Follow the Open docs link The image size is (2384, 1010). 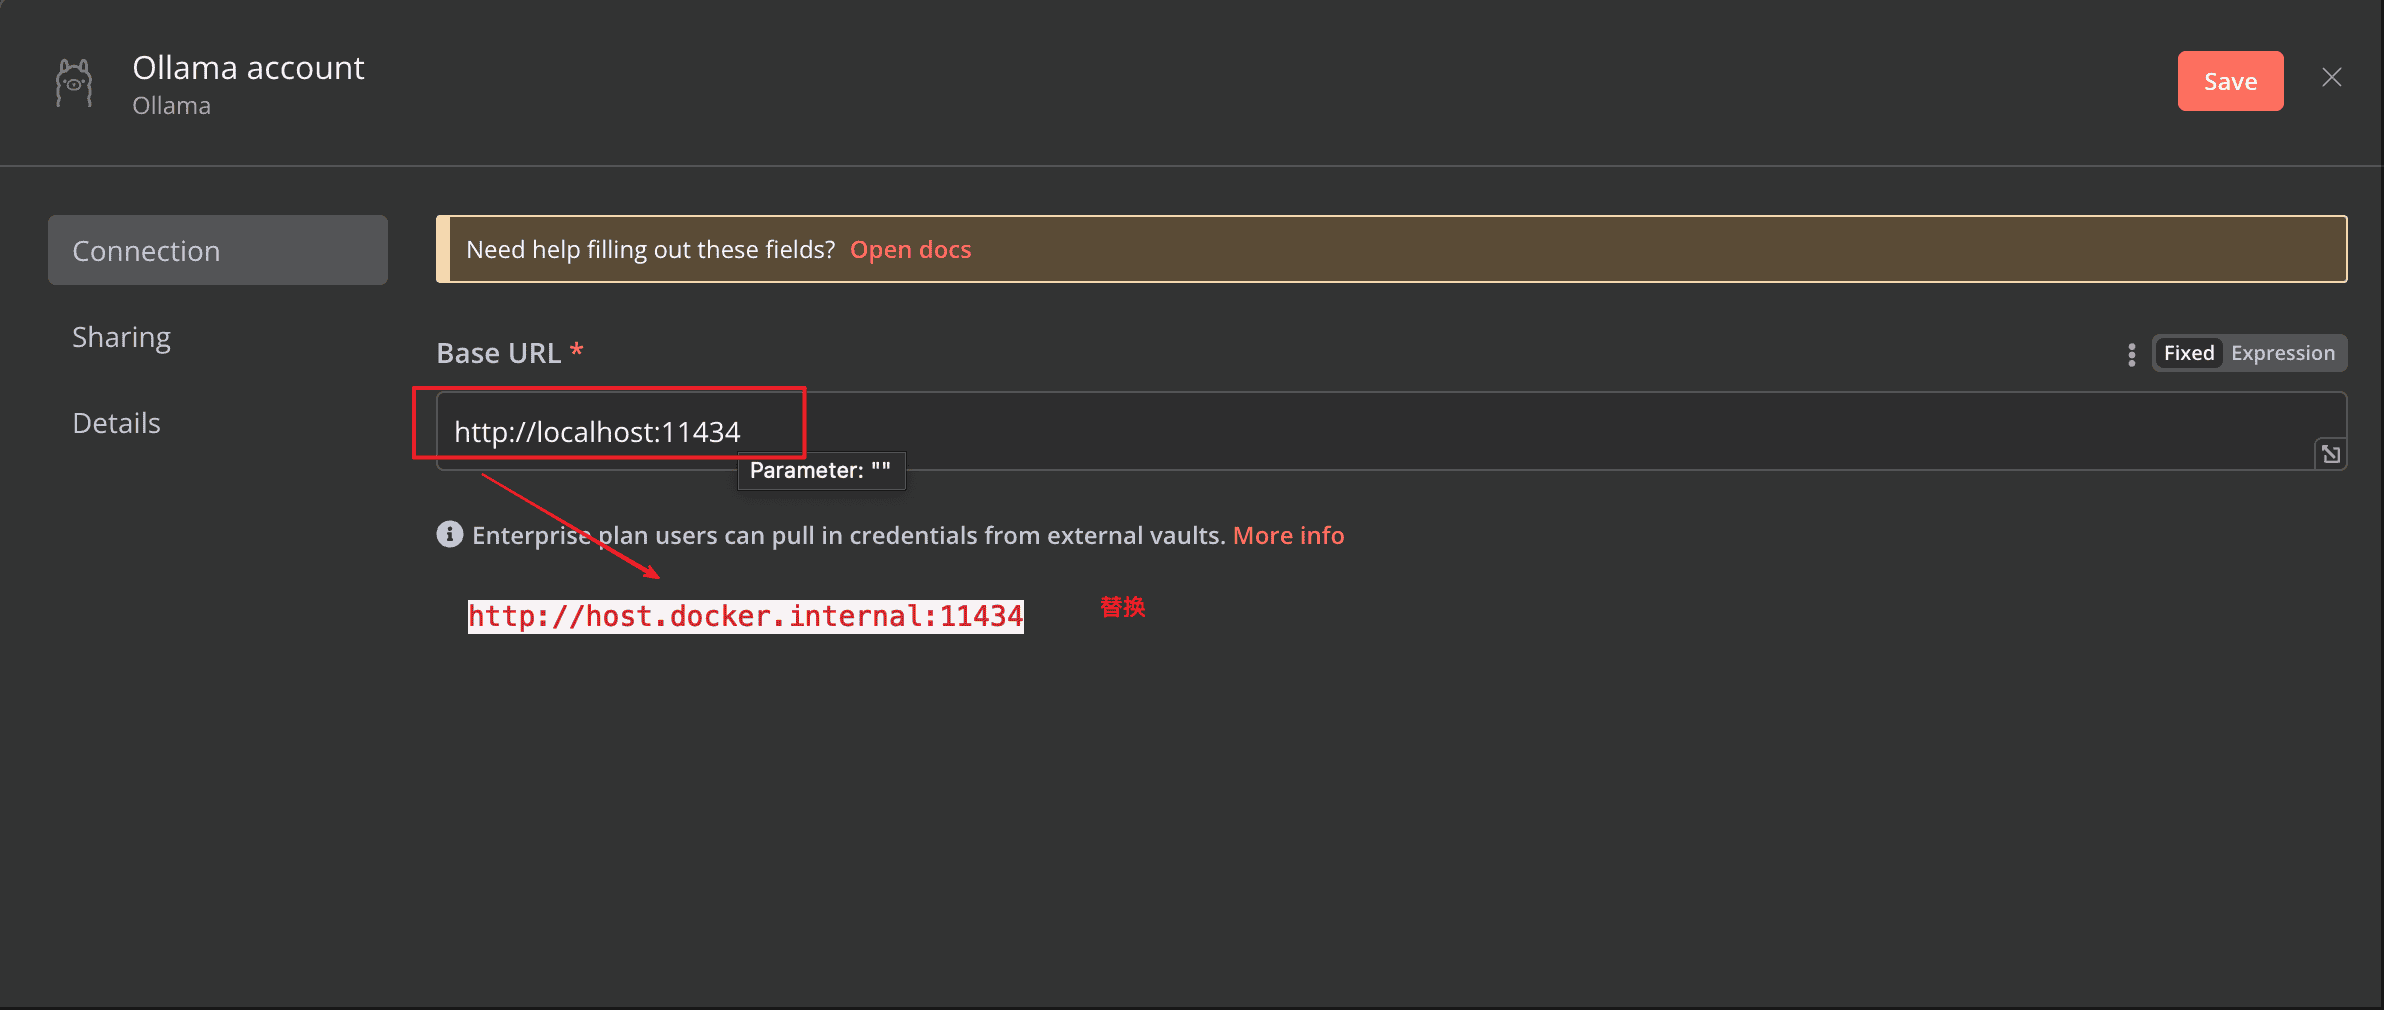pyautogui.click(x=910, y=249)
